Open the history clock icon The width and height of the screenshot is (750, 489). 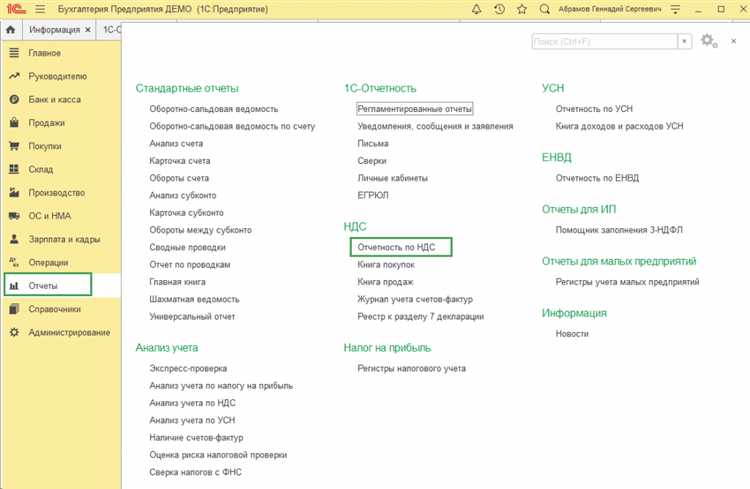(499, 9)
